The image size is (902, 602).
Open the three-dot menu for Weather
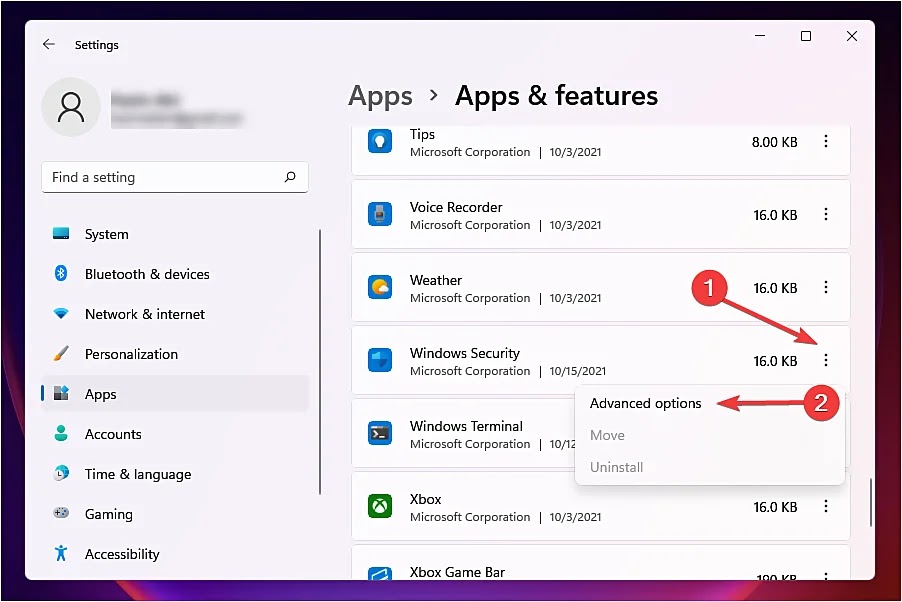coord(825,287)
